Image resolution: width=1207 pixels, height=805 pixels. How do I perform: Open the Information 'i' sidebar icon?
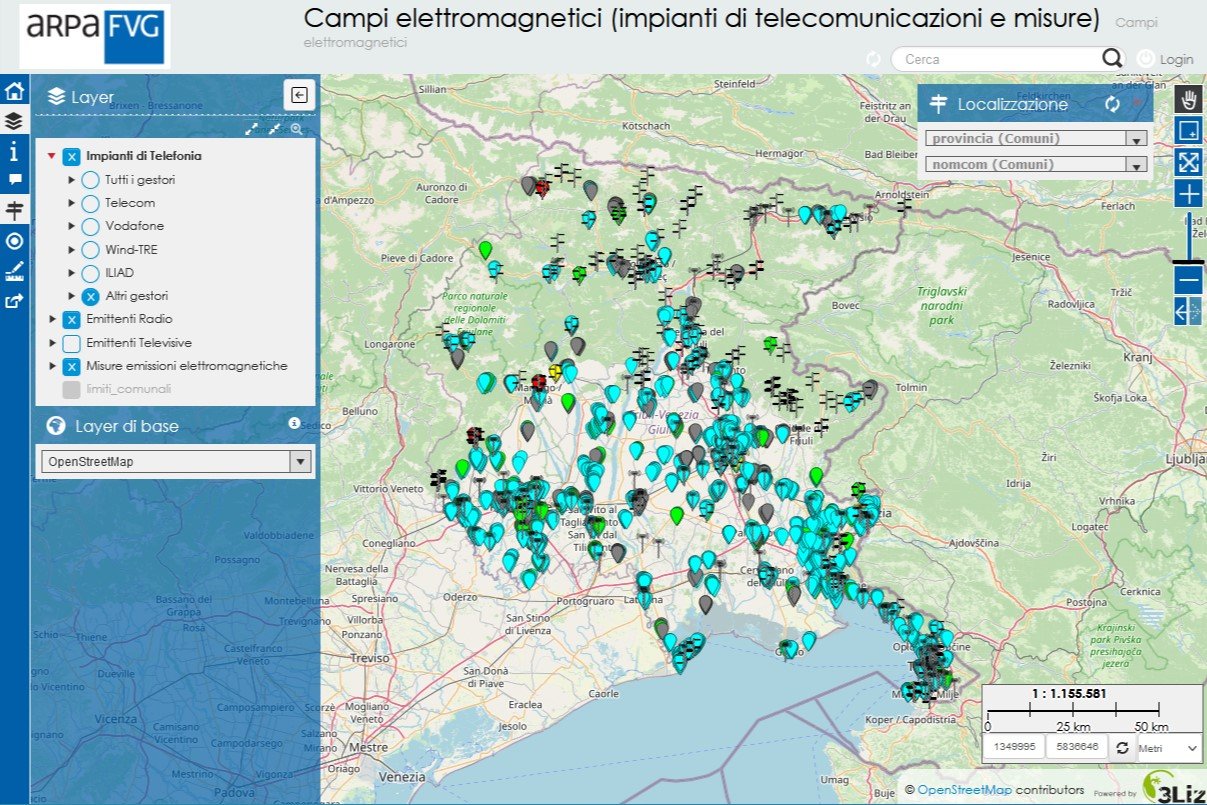pos(14,152)
